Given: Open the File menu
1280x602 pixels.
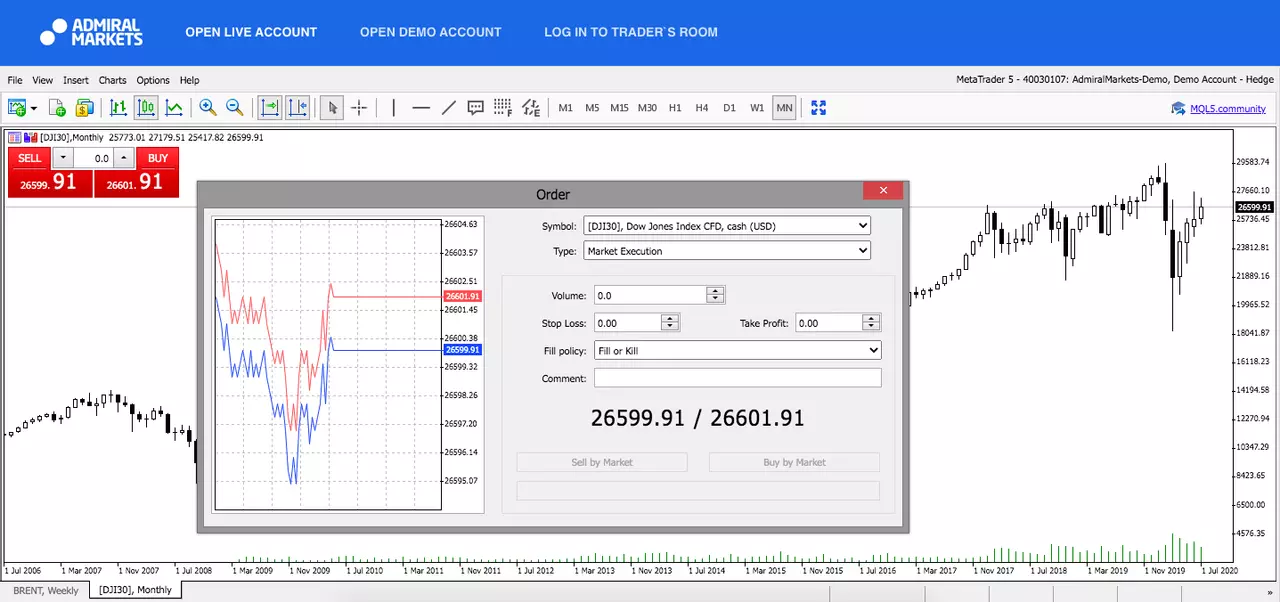Looking at the screenshot, I should (x=15, y=80).
